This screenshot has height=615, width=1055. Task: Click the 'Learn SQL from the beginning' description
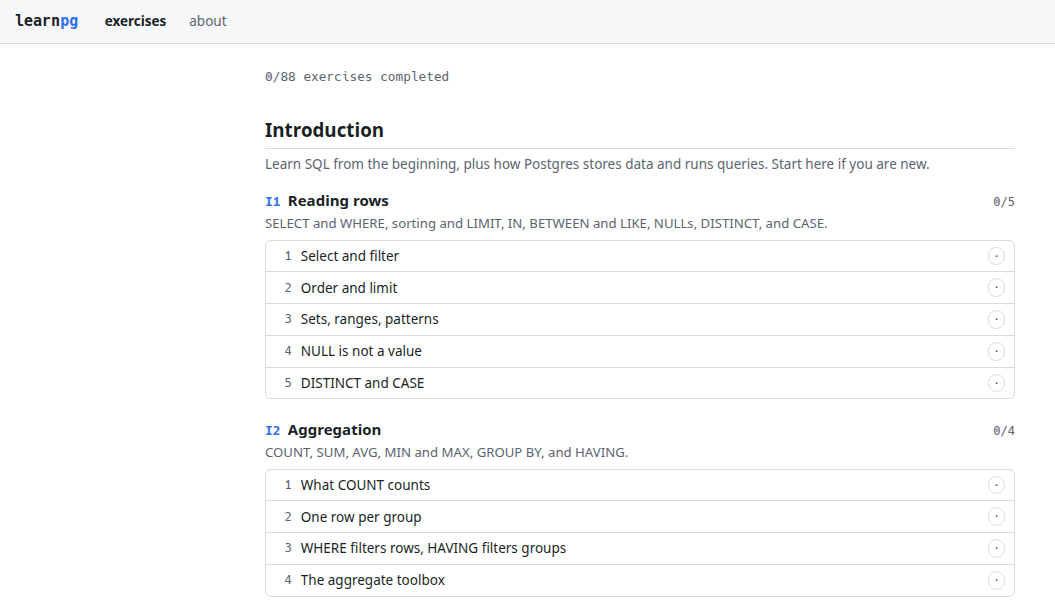[597, 164]
